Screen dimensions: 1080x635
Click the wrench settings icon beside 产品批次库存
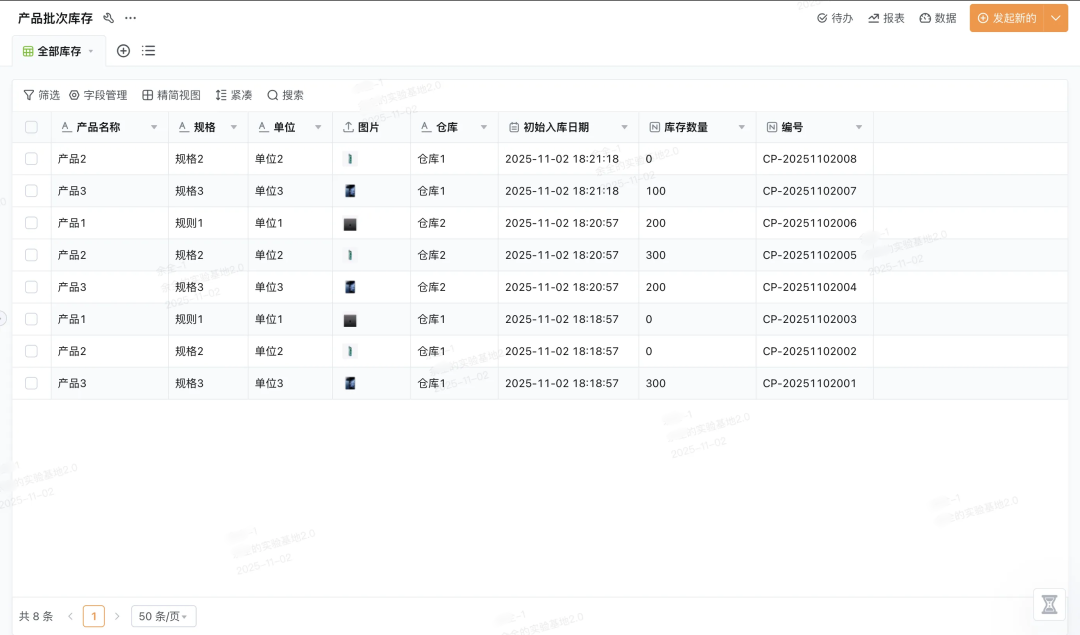109,18
